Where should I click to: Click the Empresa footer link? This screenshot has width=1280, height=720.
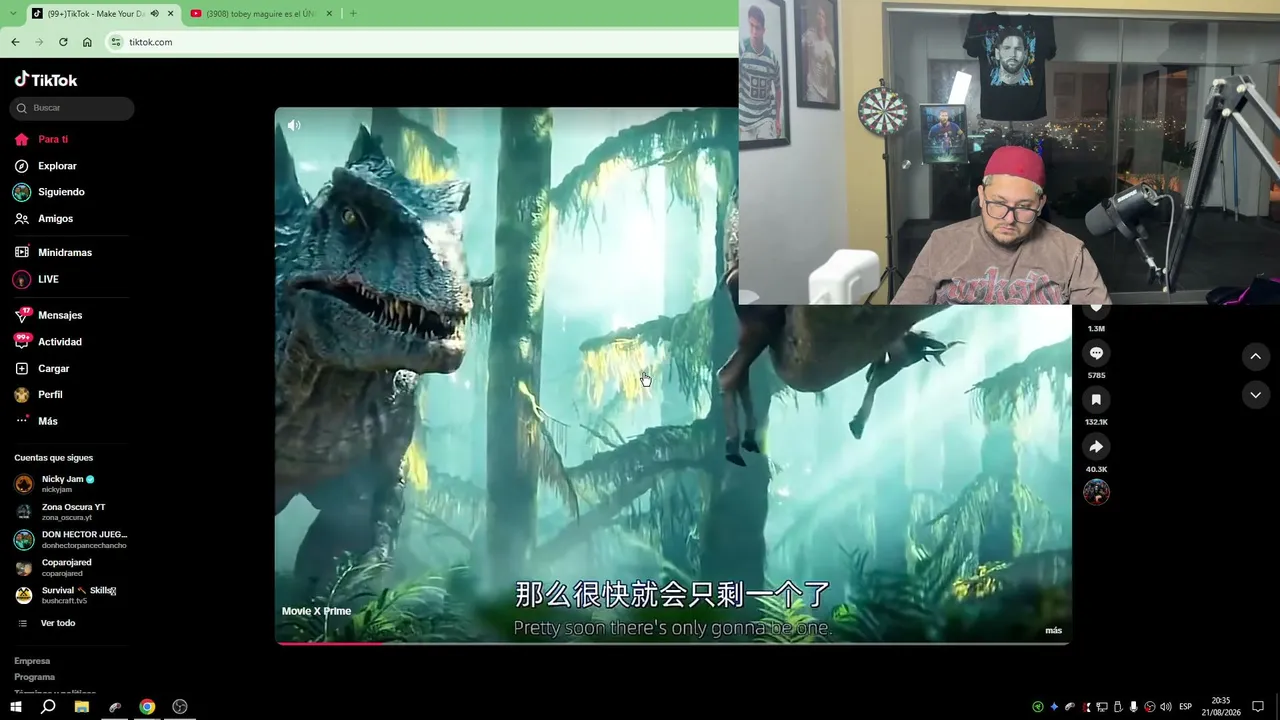pyautogui.click(x=32, y=661)
